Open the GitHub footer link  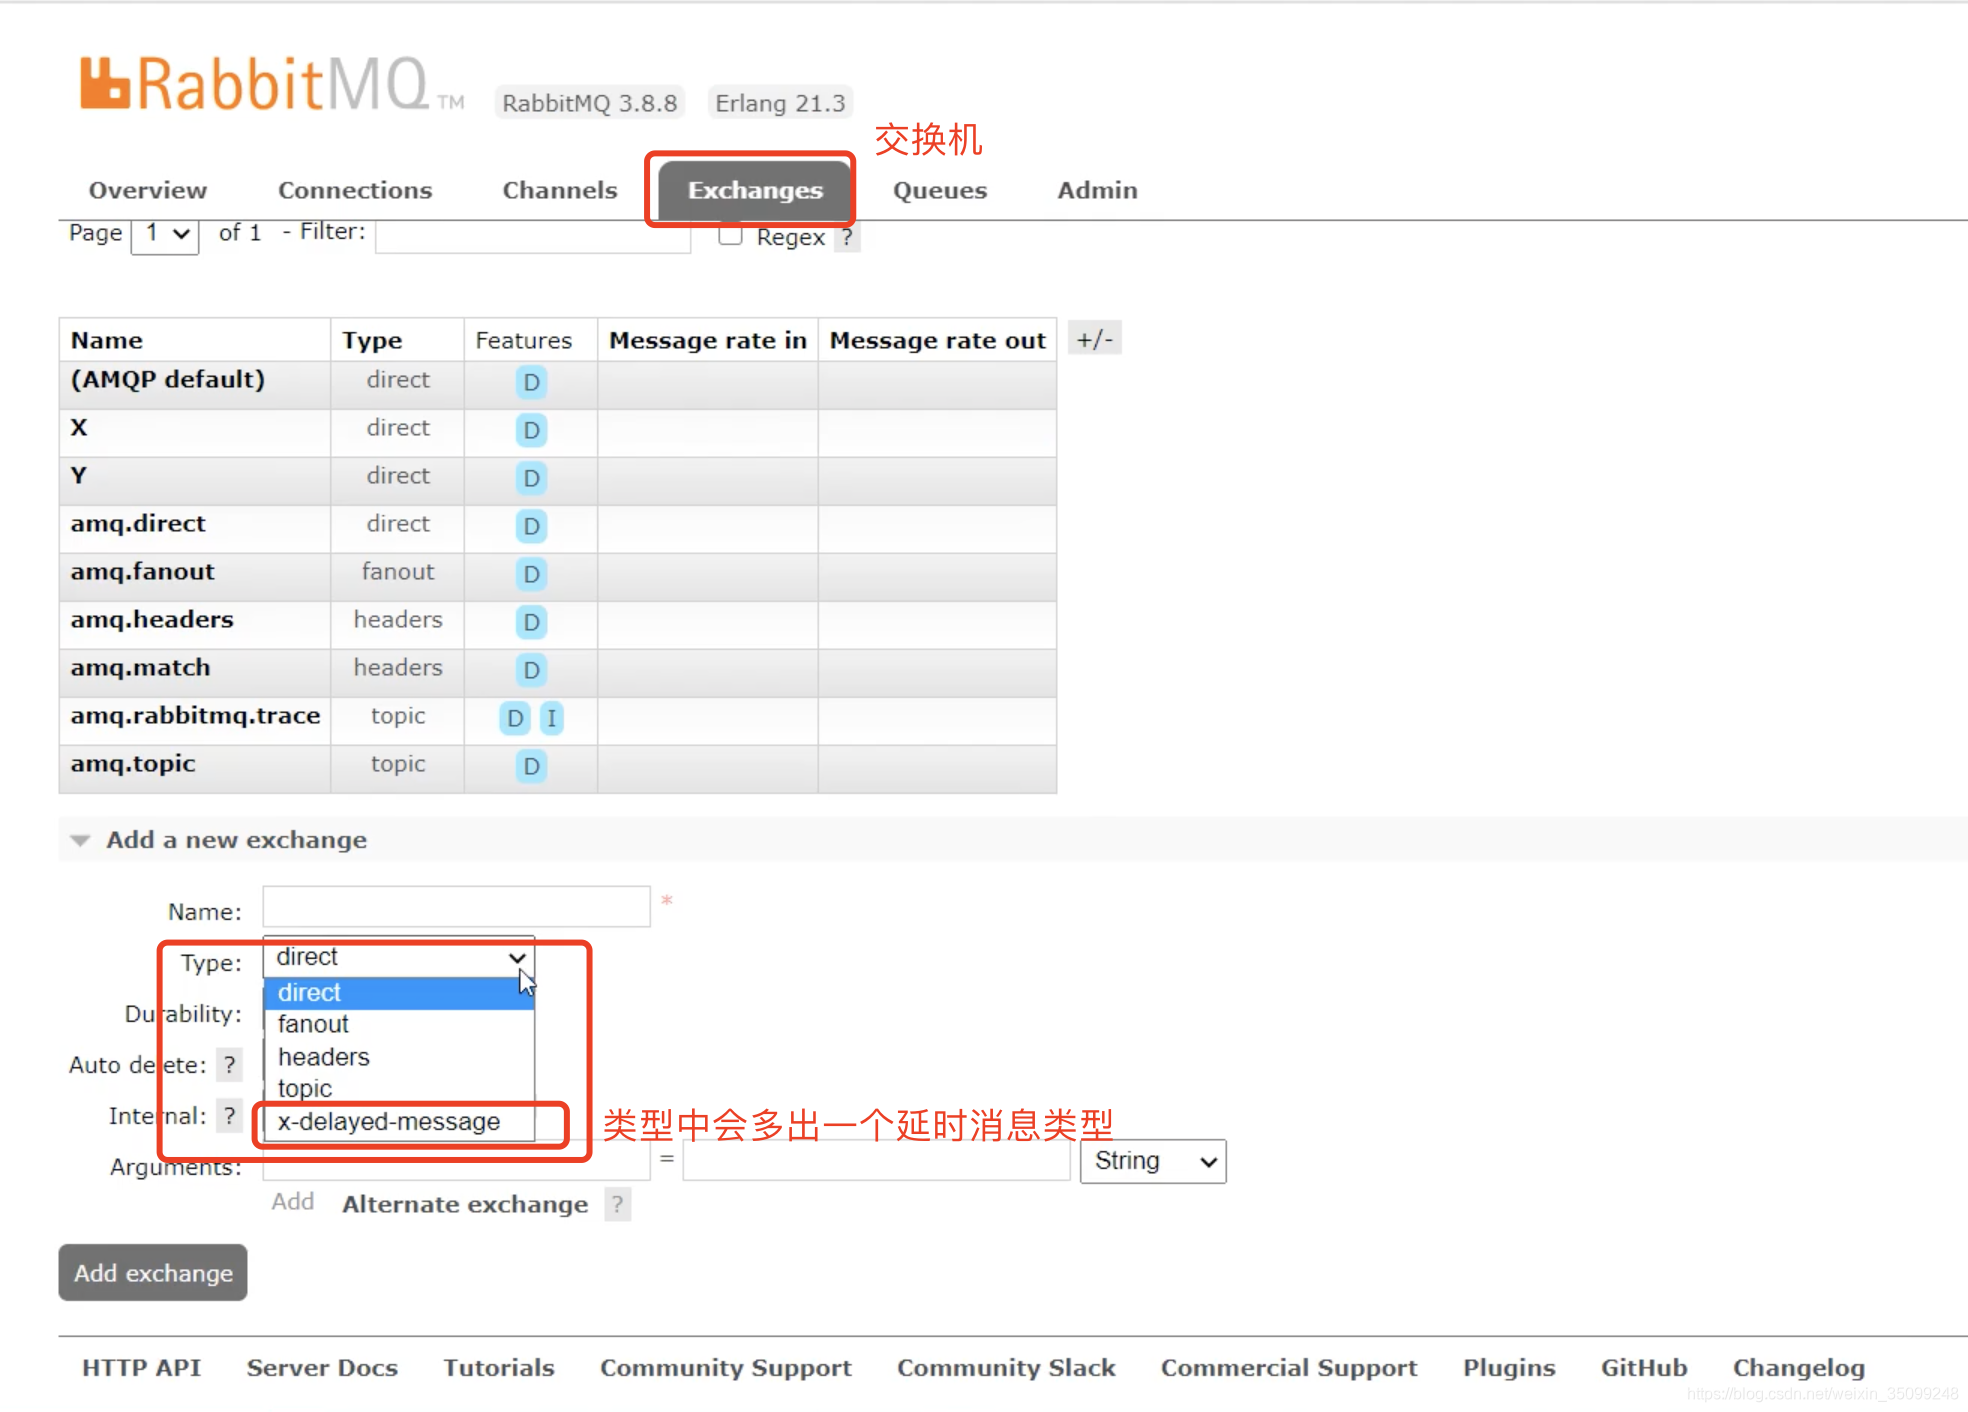[x=1644, y=1368]
